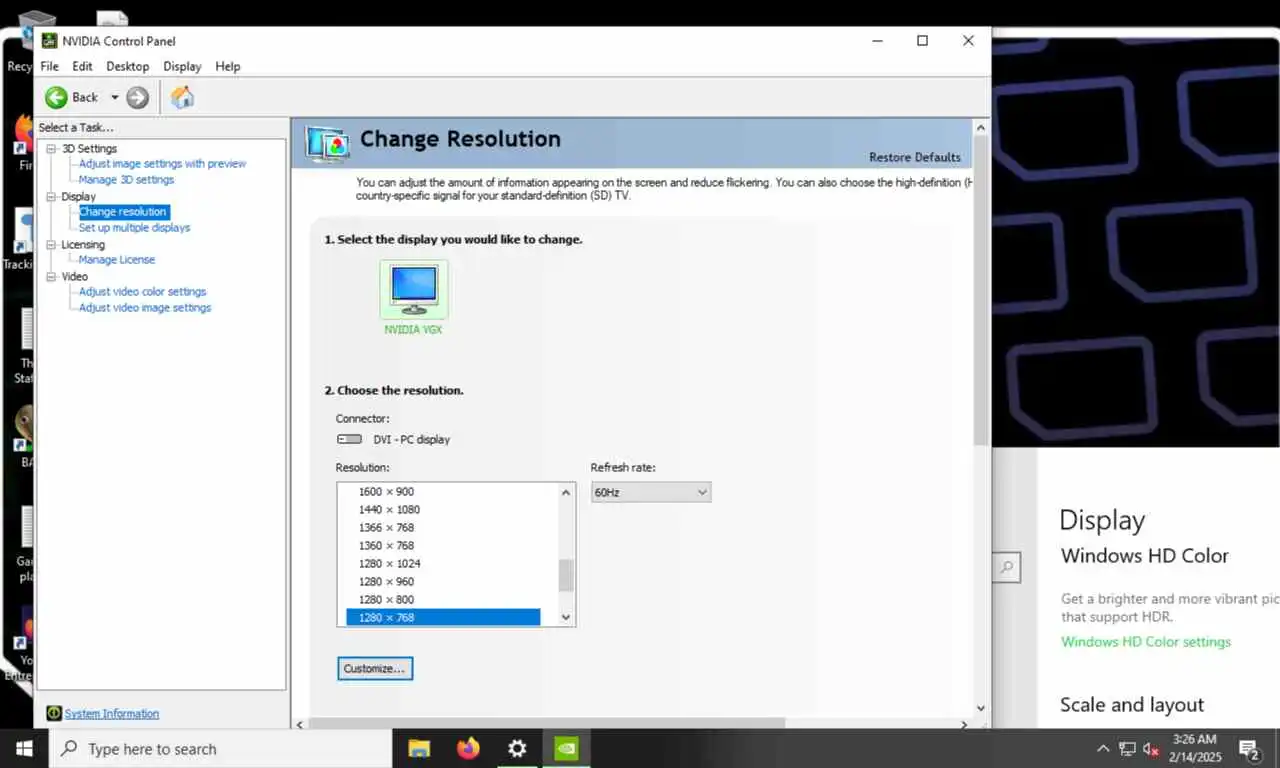Click the network tray icon
This screenshot has height=768, width=1280.
pyautogui.click(x=1127, y=748)
